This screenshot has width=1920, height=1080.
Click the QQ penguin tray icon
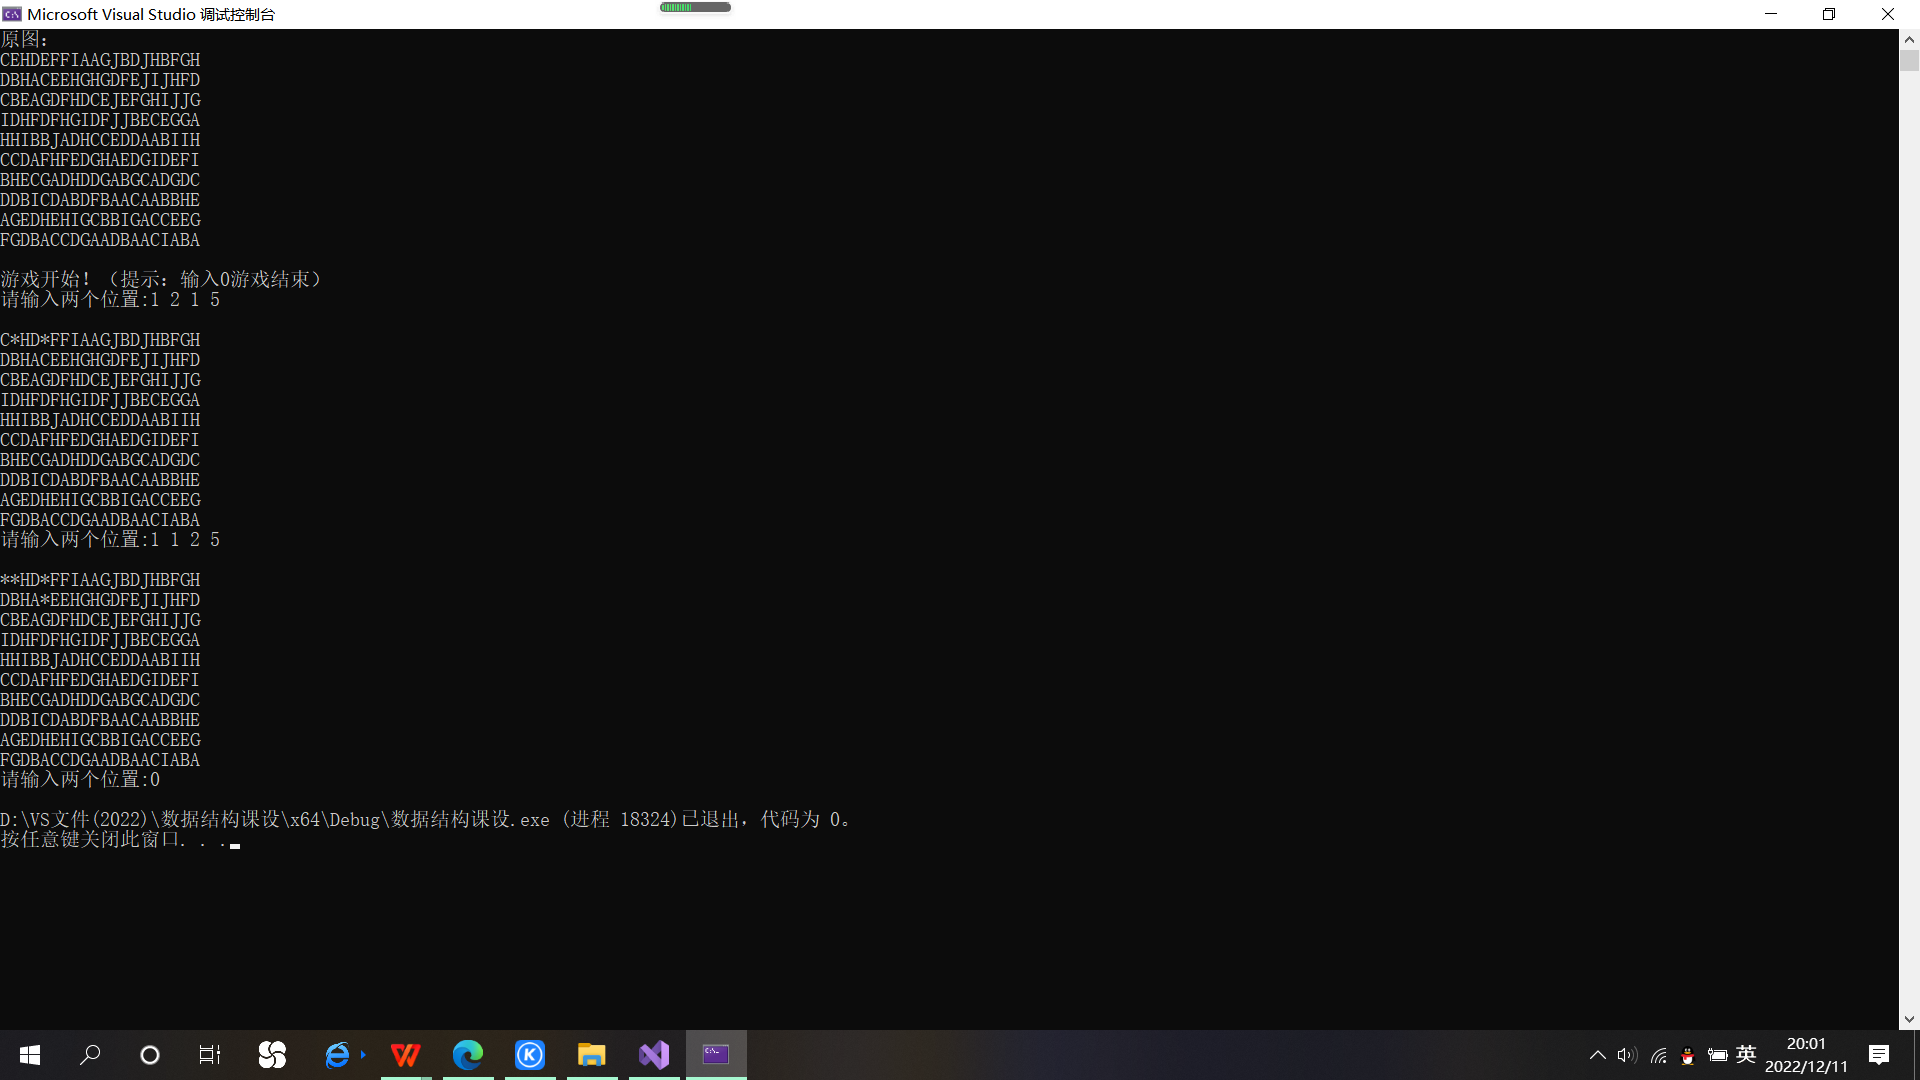point(1688,1056)
